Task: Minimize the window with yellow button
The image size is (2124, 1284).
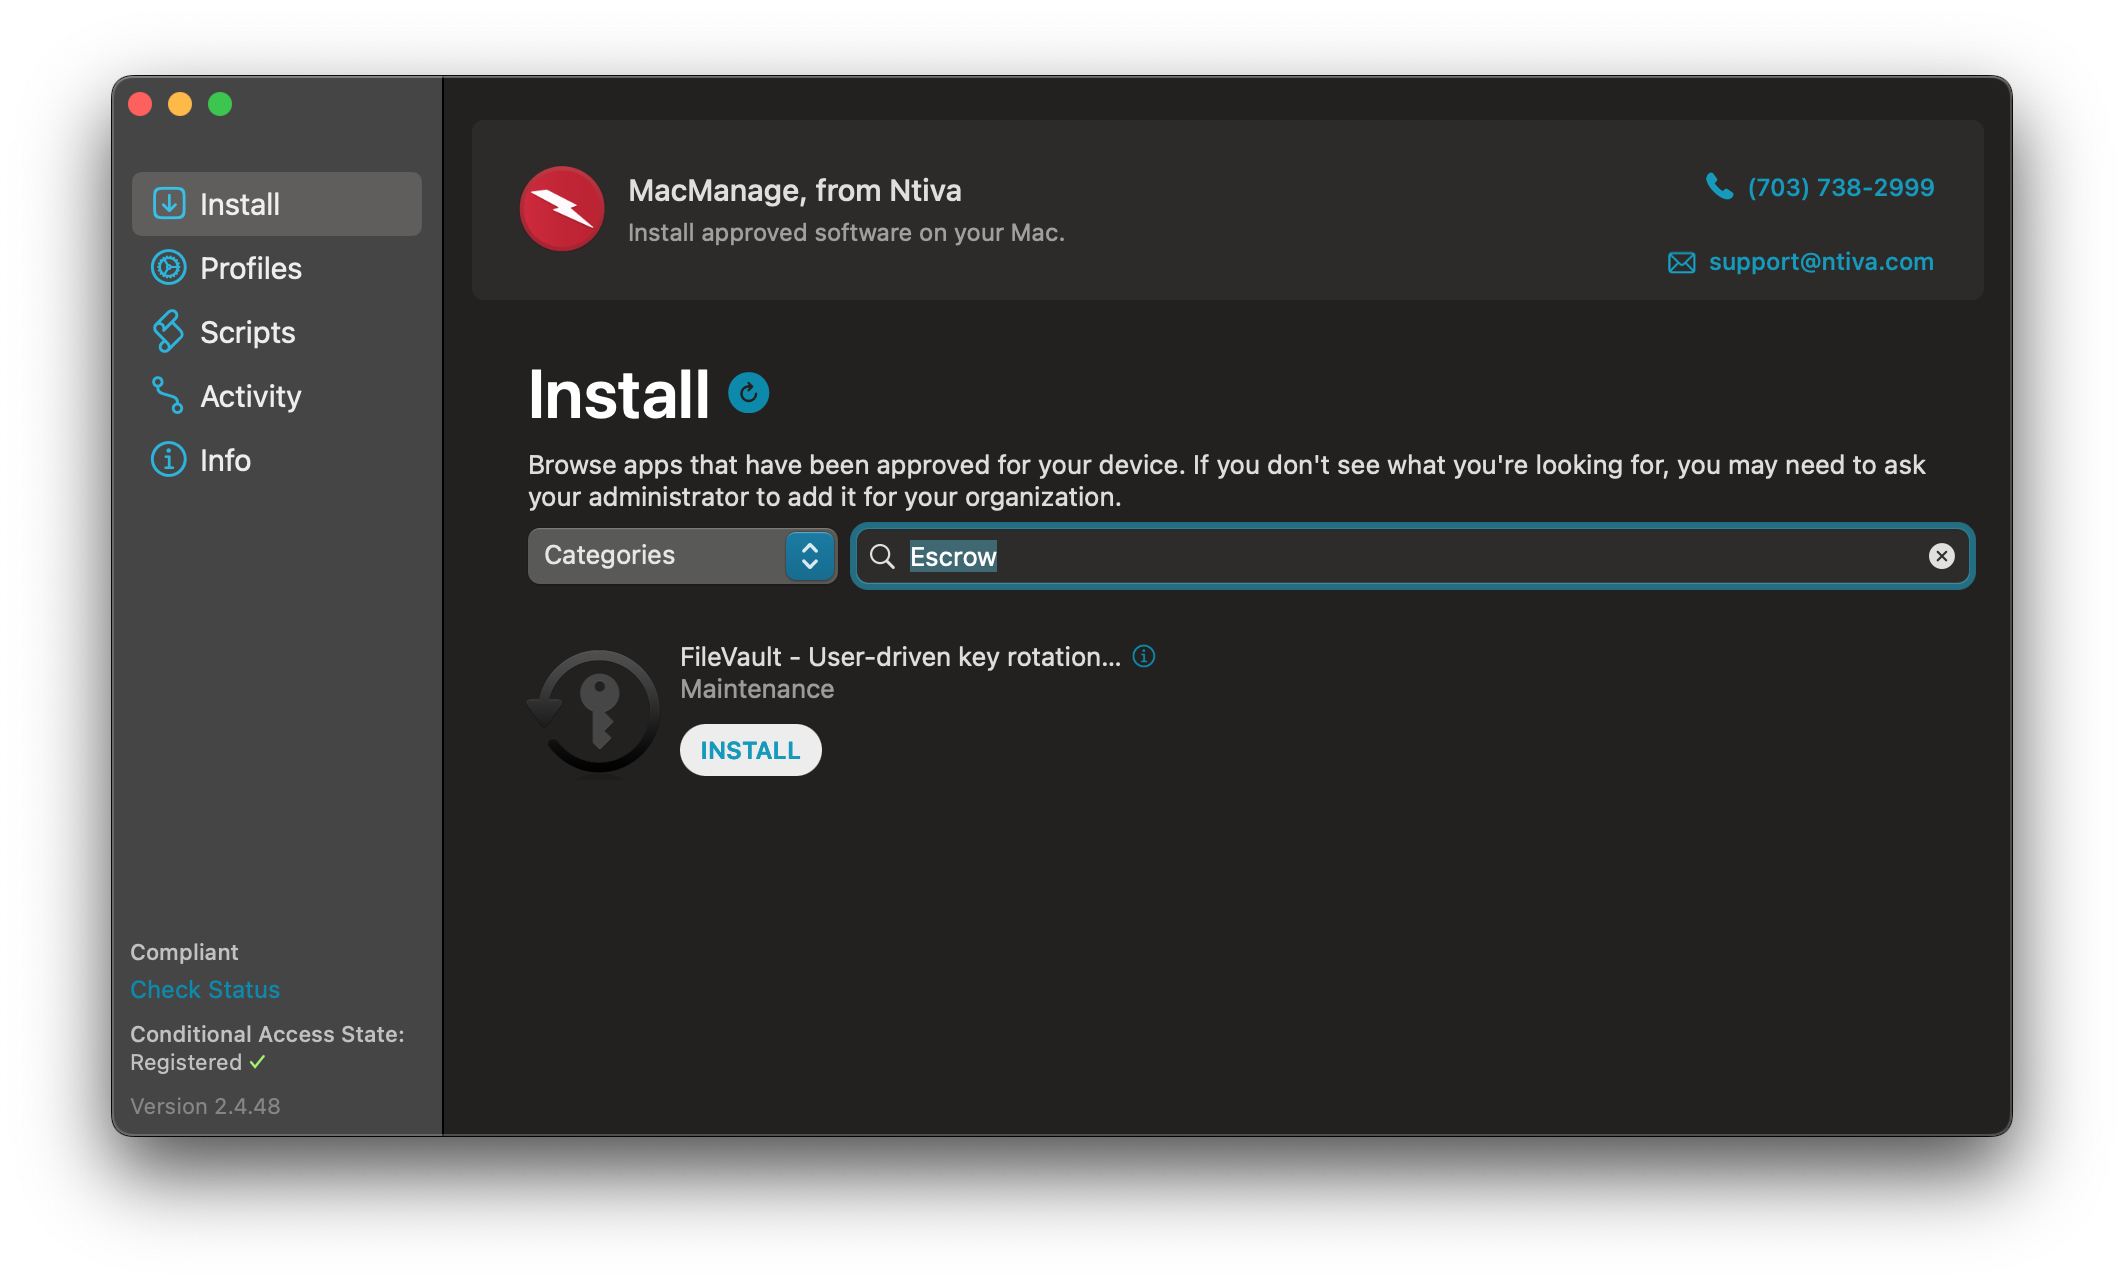Action: [x=180, y=104]
